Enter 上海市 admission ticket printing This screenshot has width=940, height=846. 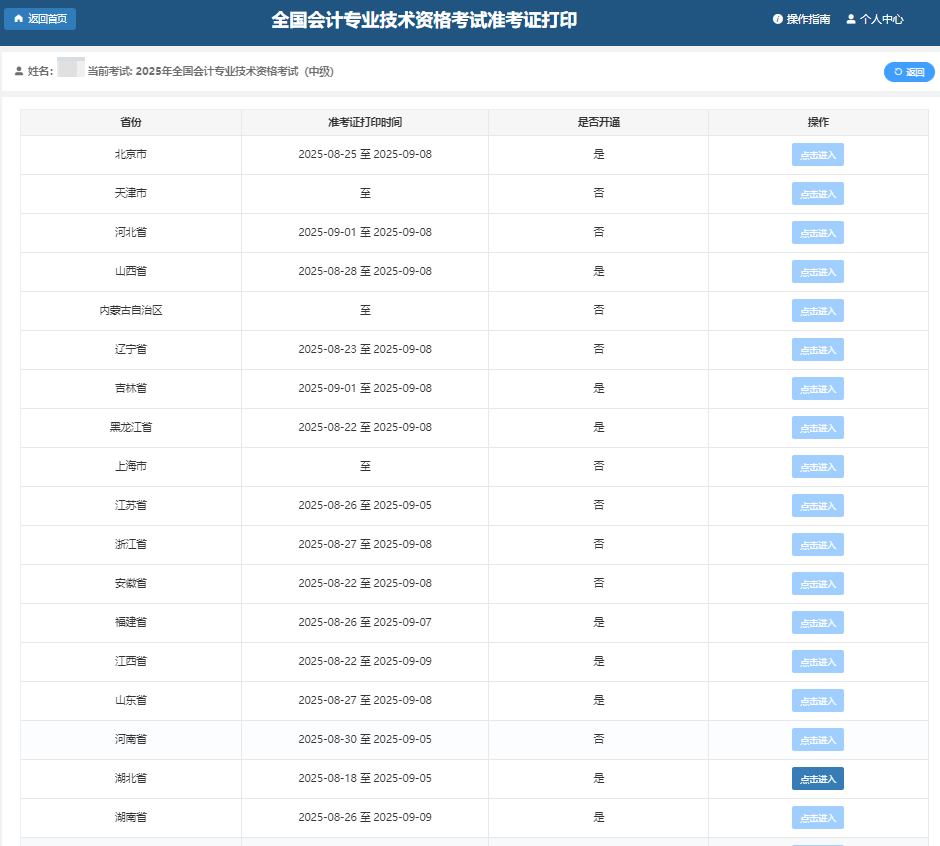pos(817,466)
